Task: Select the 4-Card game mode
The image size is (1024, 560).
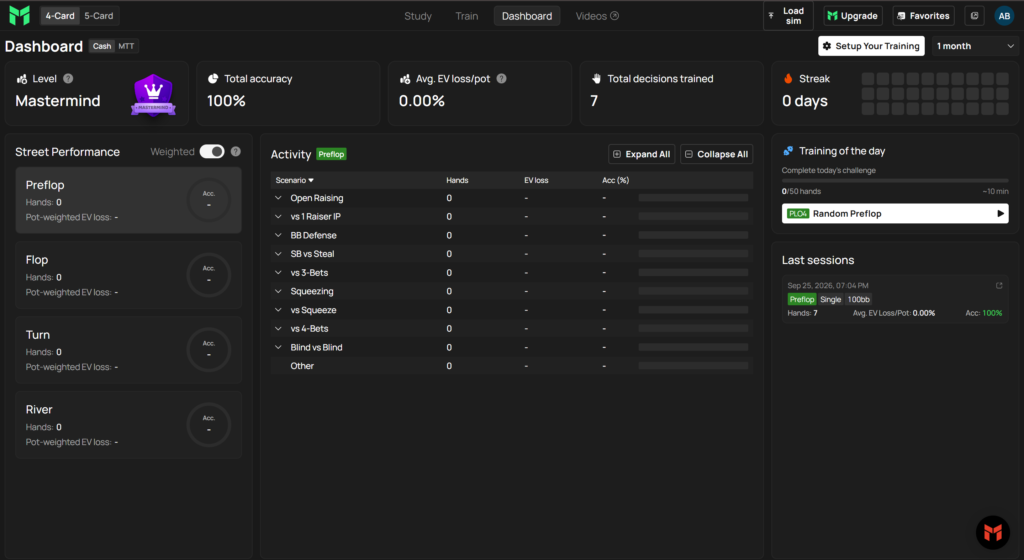Action: [x=60, y=16]
